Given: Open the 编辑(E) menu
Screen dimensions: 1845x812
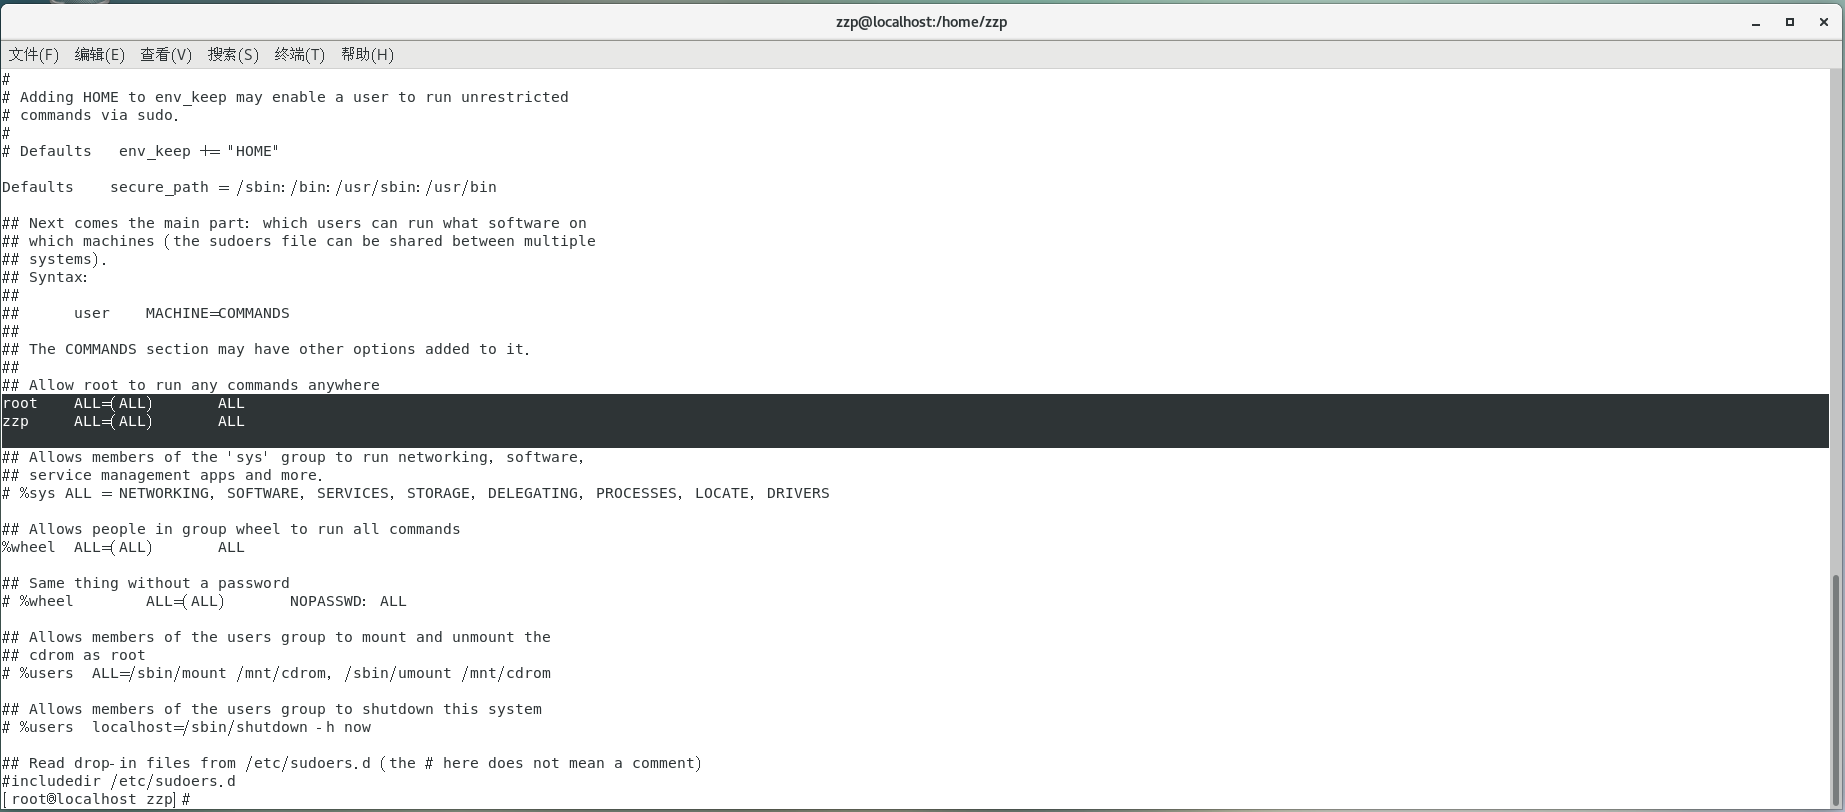Looking at the screenshot, I should point(100,54).
